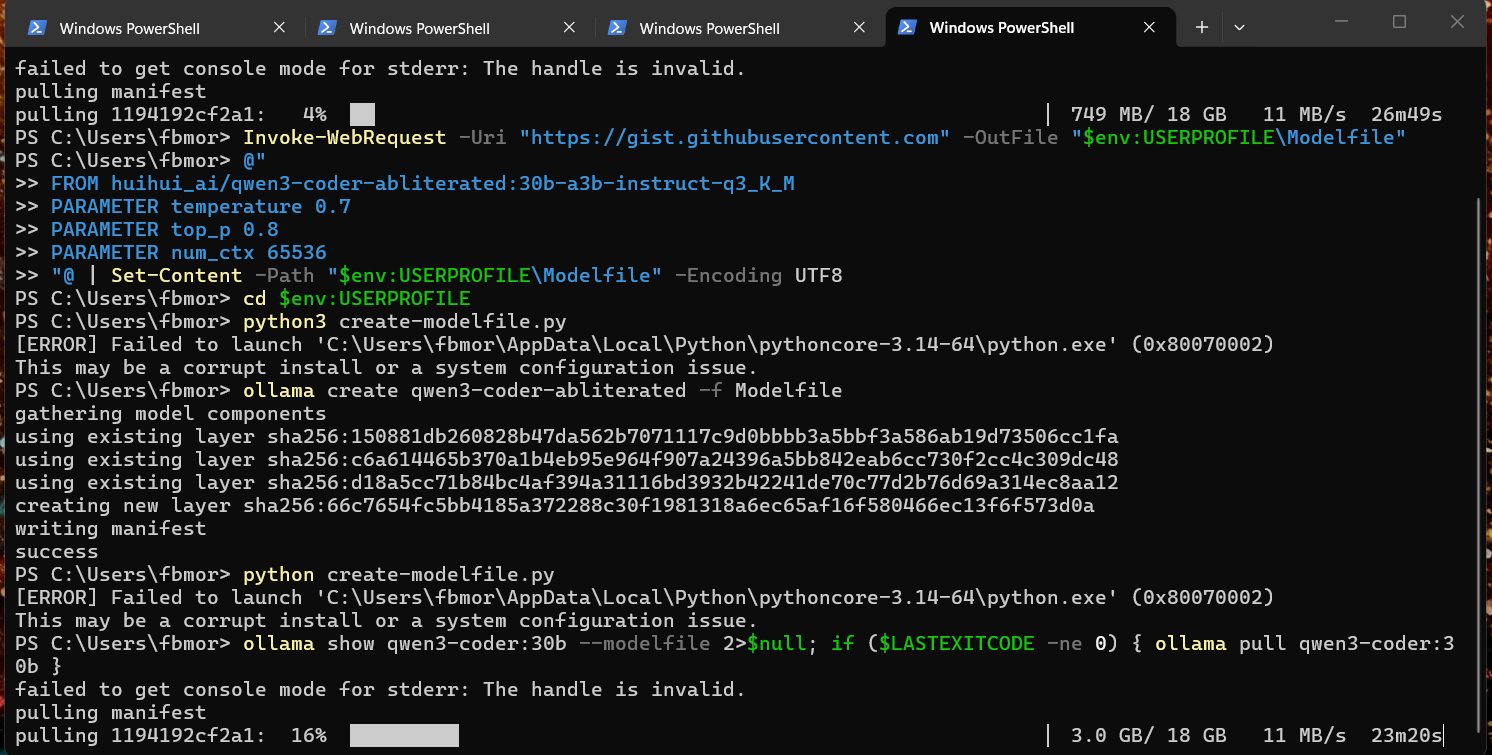Image resolution: width=1492 pixels, height=755 pixels.
Task: Click the PowerShell icon on the first tab
Action: (37, 28)
